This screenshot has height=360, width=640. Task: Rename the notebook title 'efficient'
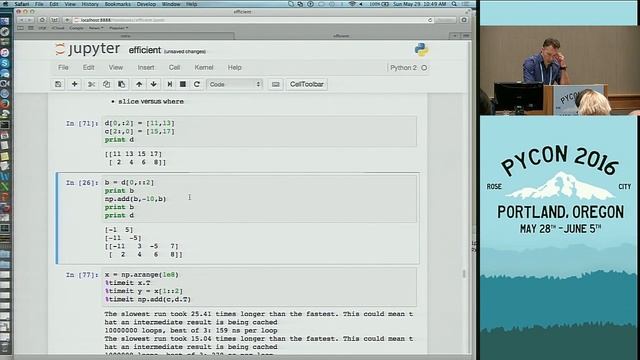(x=145, y=50)
